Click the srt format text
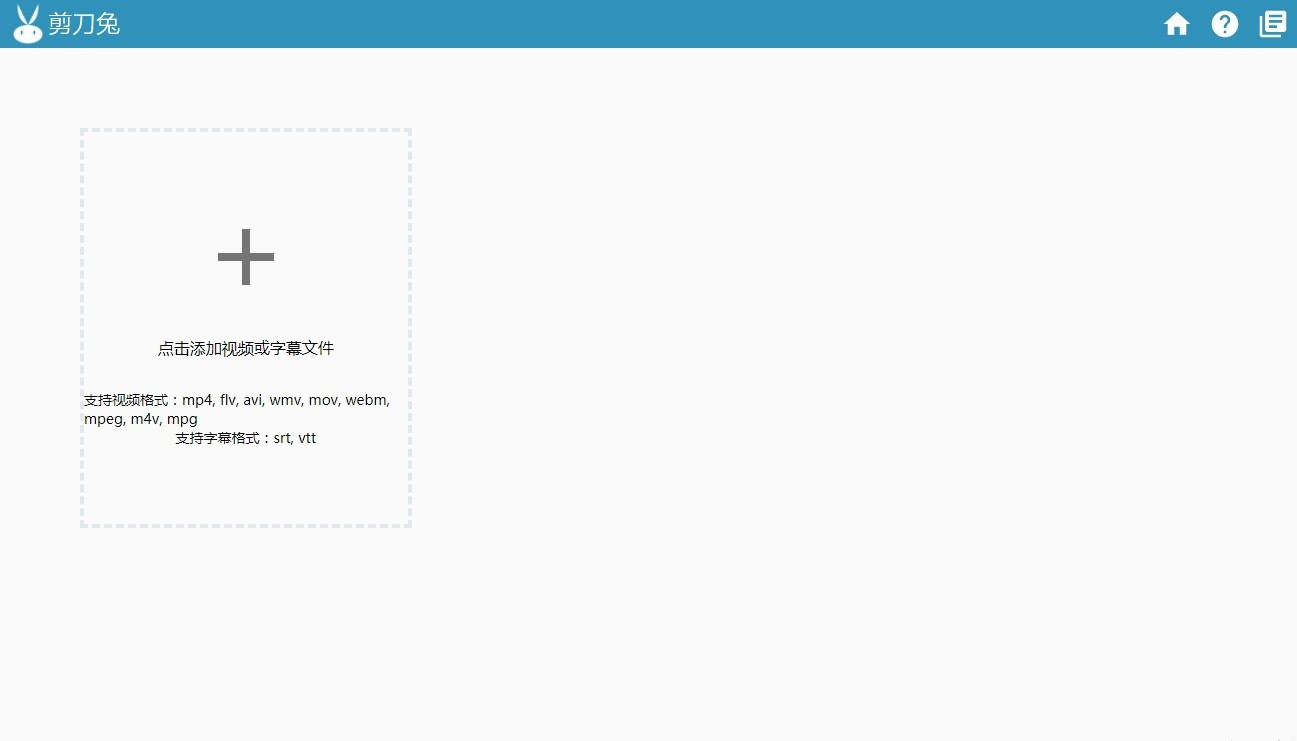Image resolution: width=1297 pixels, height=741 pixels. coord(282,438)
